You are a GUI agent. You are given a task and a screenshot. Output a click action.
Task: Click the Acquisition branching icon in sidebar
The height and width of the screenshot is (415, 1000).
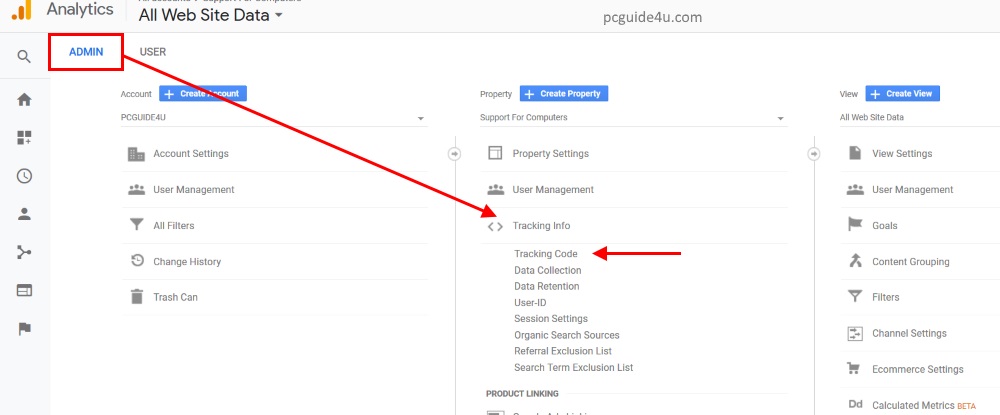24,252
